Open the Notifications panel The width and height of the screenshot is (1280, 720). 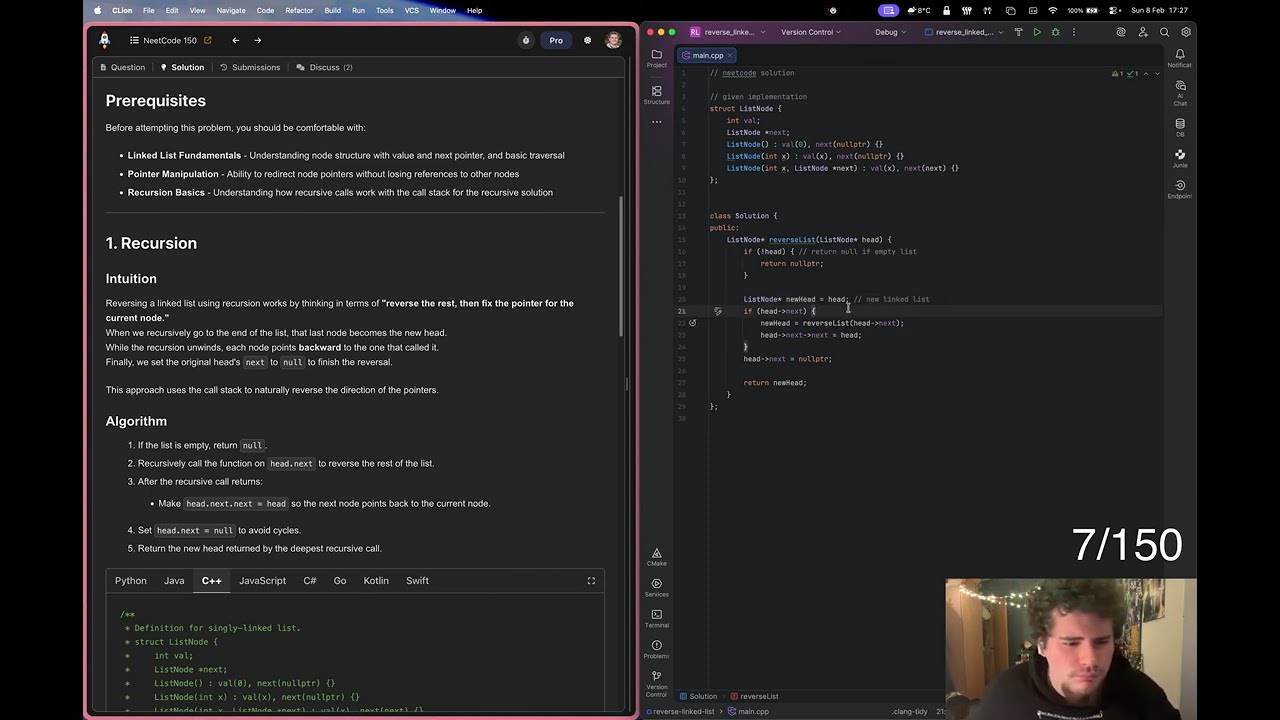(x=1180, y=58)
